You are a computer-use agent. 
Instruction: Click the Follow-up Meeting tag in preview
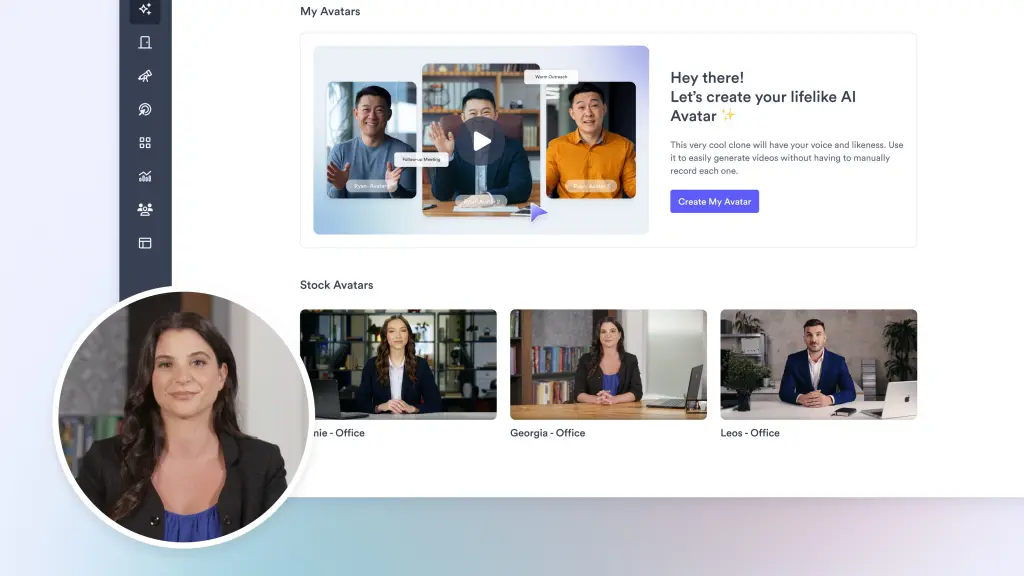coord(421,159)
